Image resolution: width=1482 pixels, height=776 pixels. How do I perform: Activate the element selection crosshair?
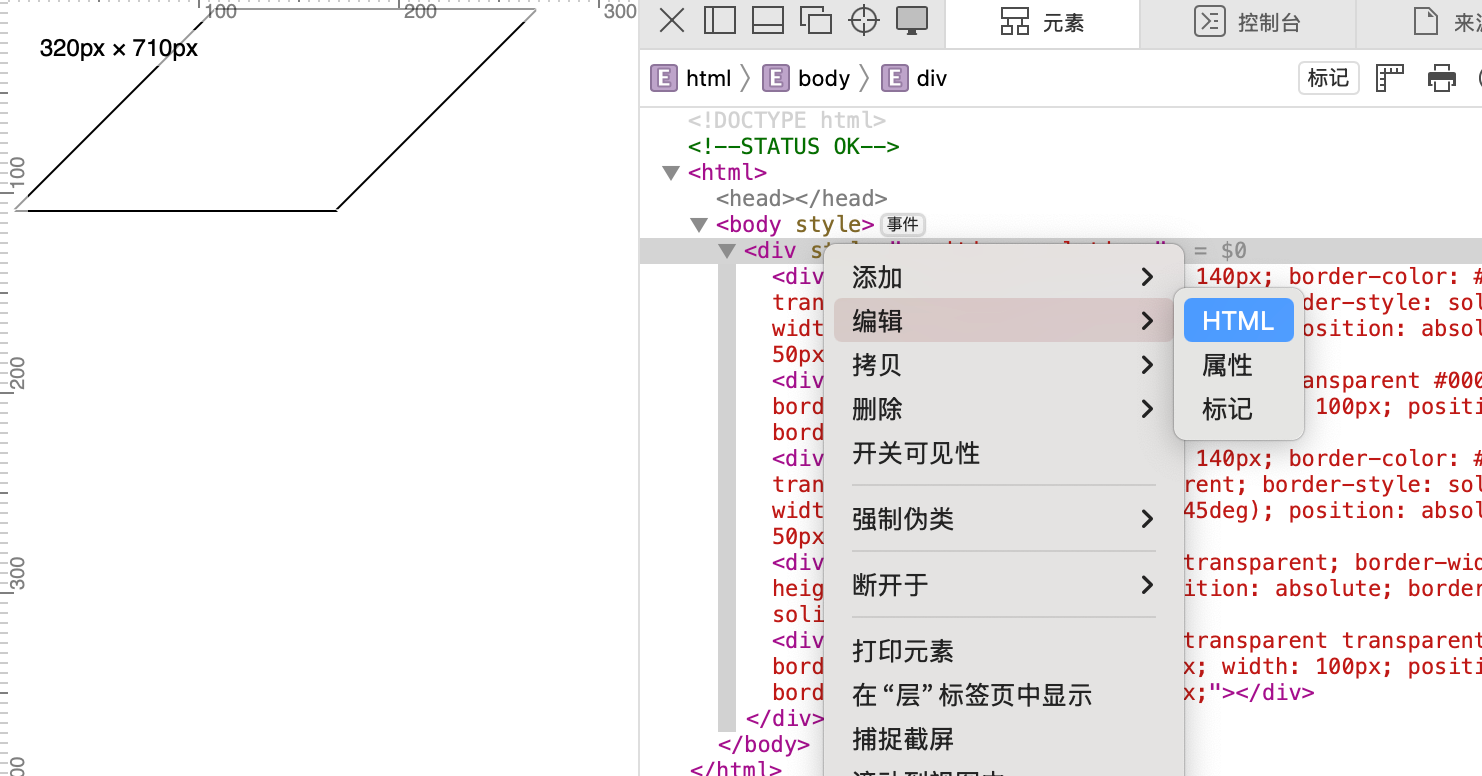click(864, 20)
